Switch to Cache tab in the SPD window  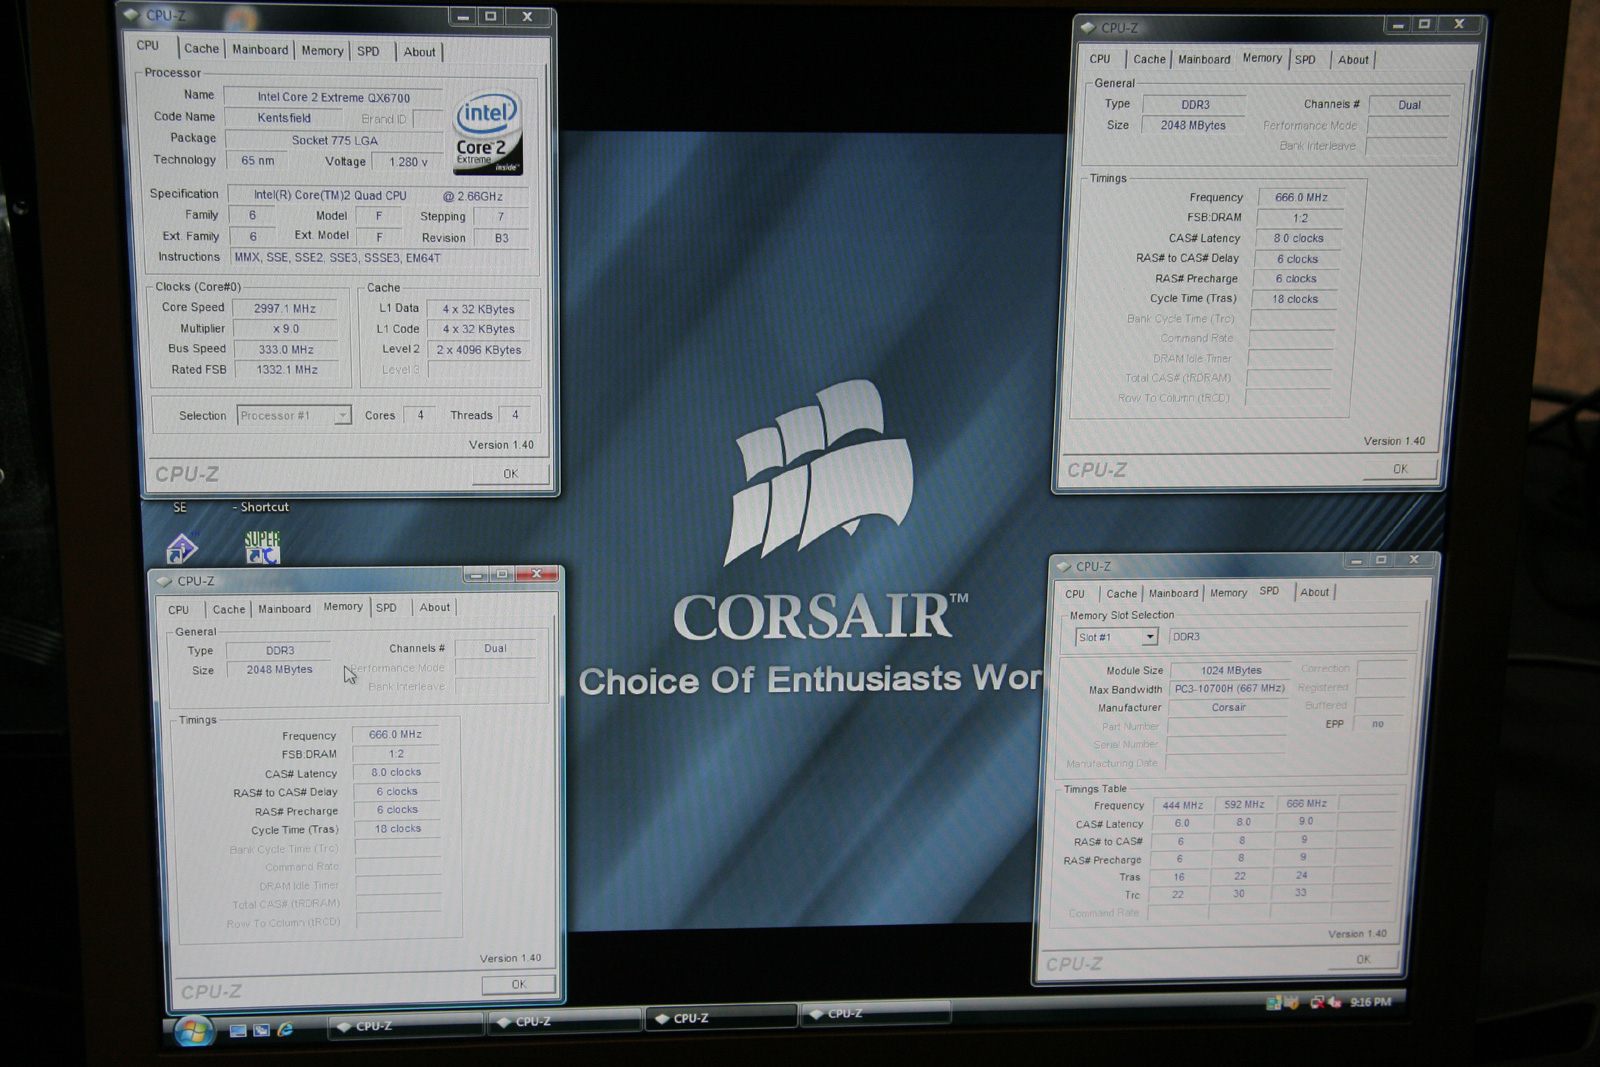(1121, 594)
